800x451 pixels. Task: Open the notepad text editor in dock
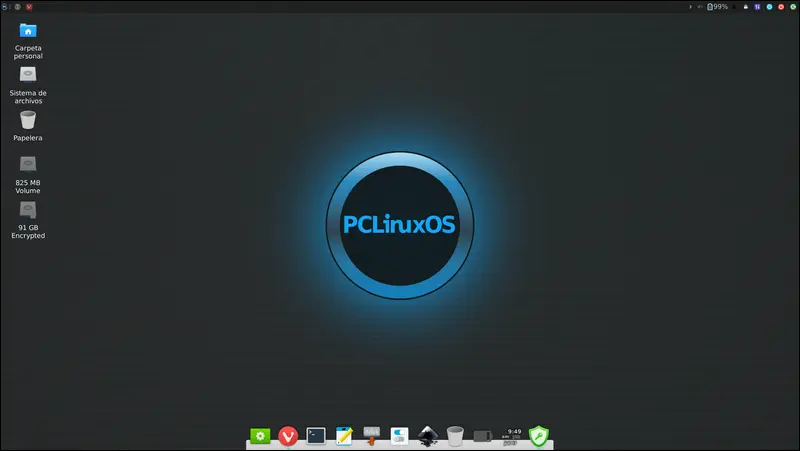(344, 436)
